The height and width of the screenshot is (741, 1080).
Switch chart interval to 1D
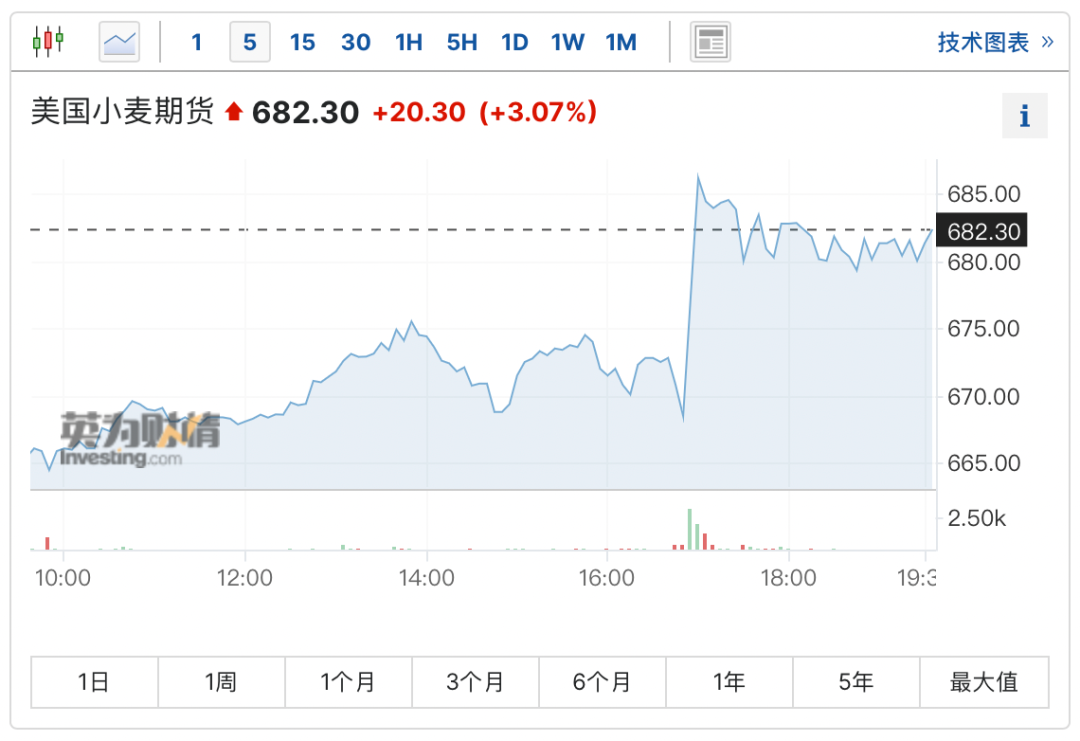click(514, 42)
